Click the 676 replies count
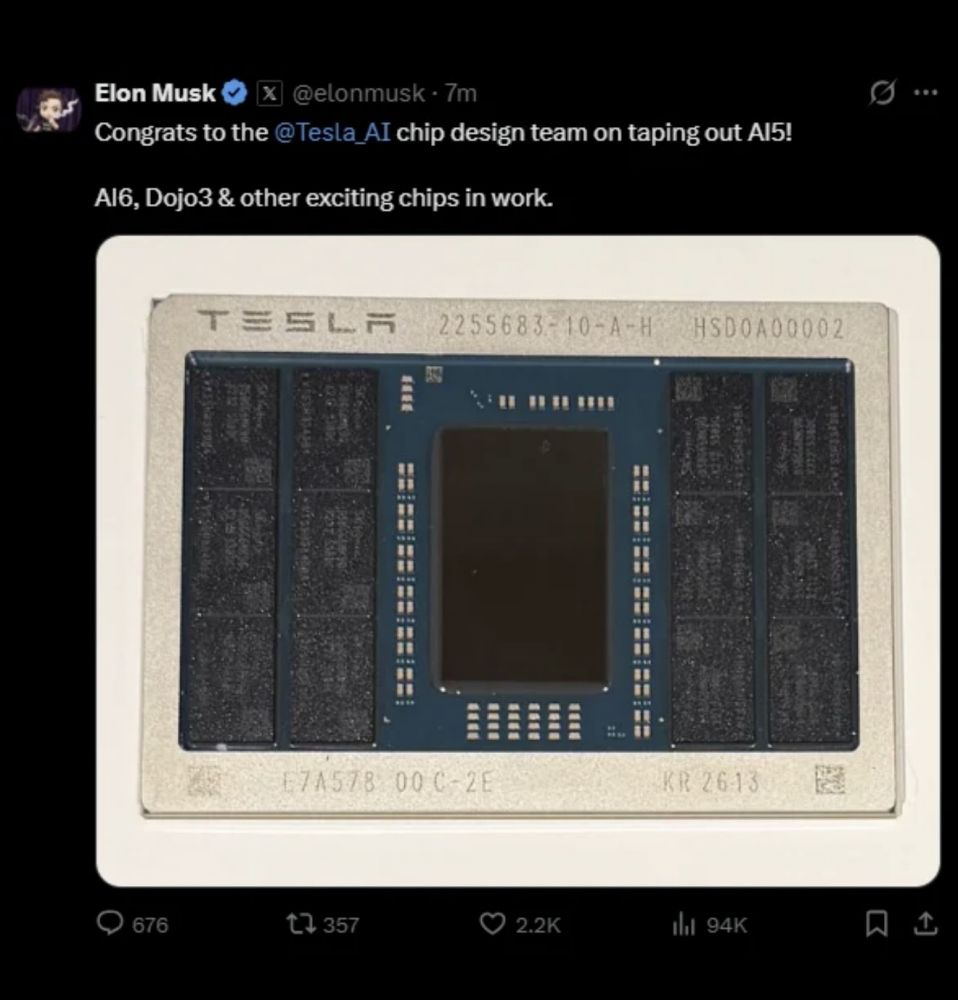Screen dimensions: 958x1000 tap(150, 925)
